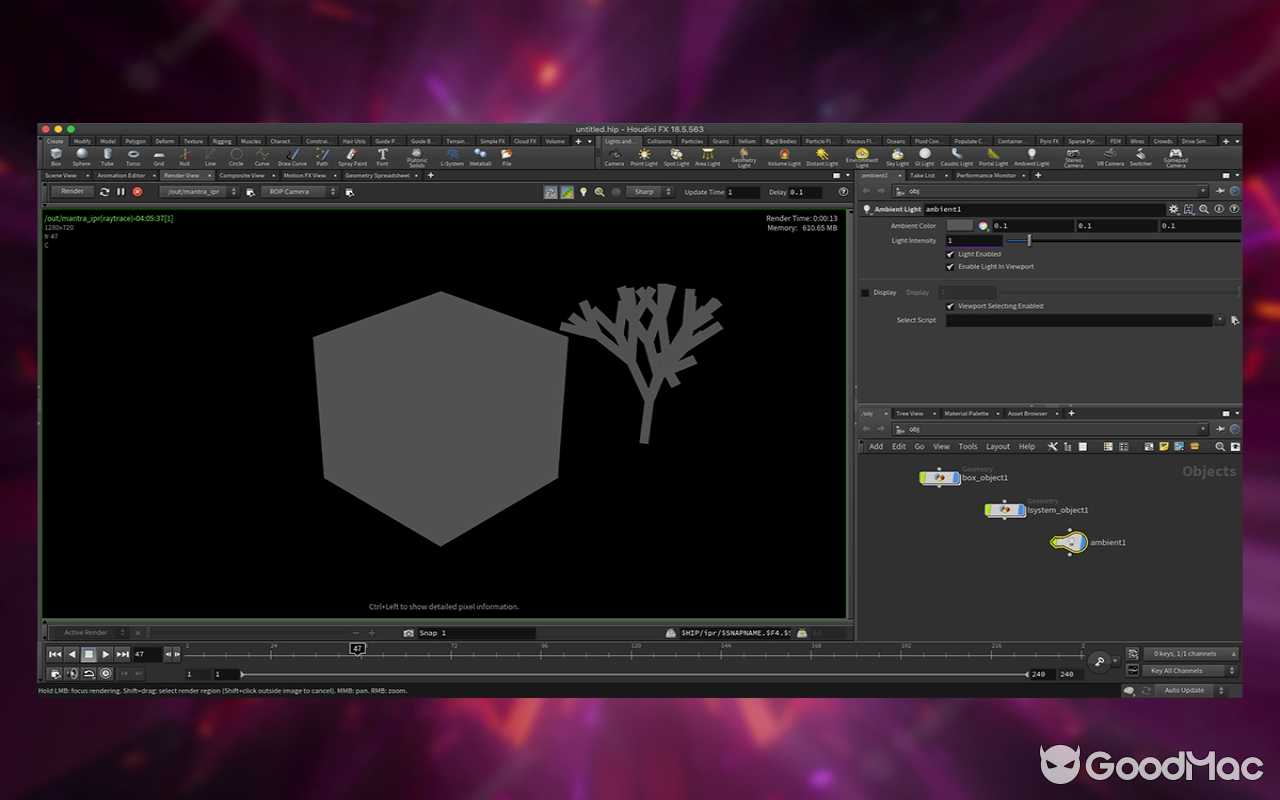Select the Metaball shelf tool
This screenshot has width=1280, height=800.
481,155
